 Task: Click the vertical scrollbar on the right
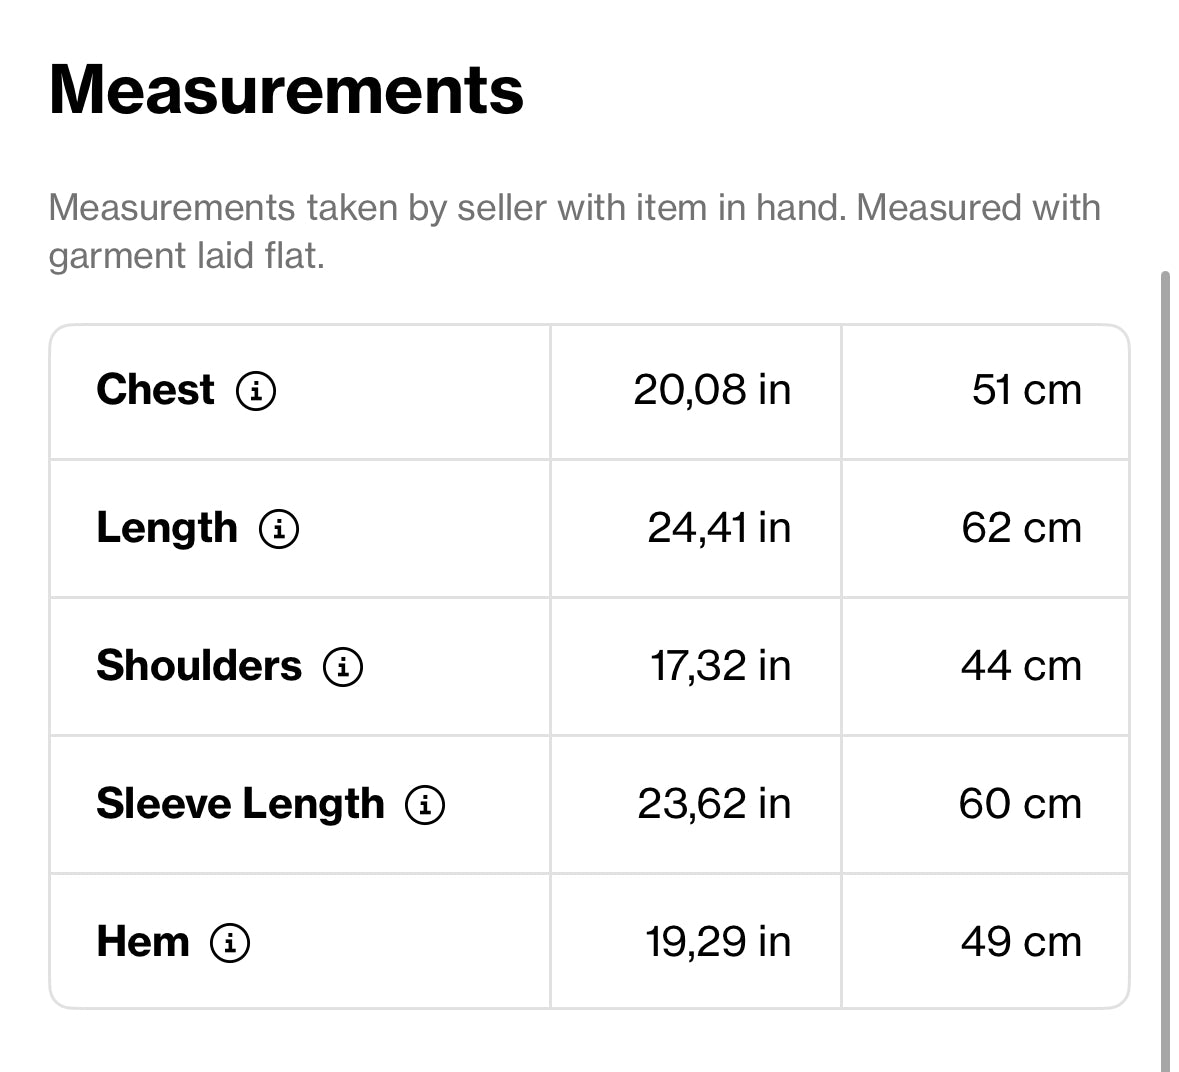coord(1165,662)
